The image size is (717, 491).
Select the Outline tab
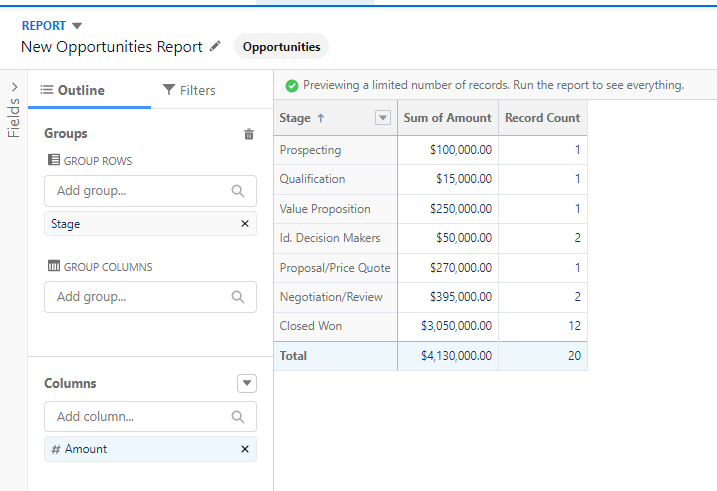72,90
